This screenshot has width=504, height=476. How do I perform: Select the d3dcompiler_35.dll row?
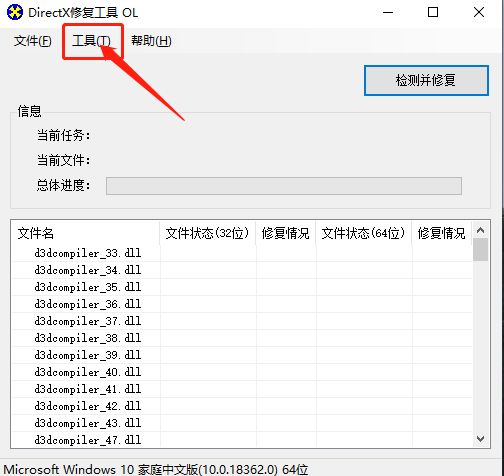pyautogui.click(x=242, y=287)
